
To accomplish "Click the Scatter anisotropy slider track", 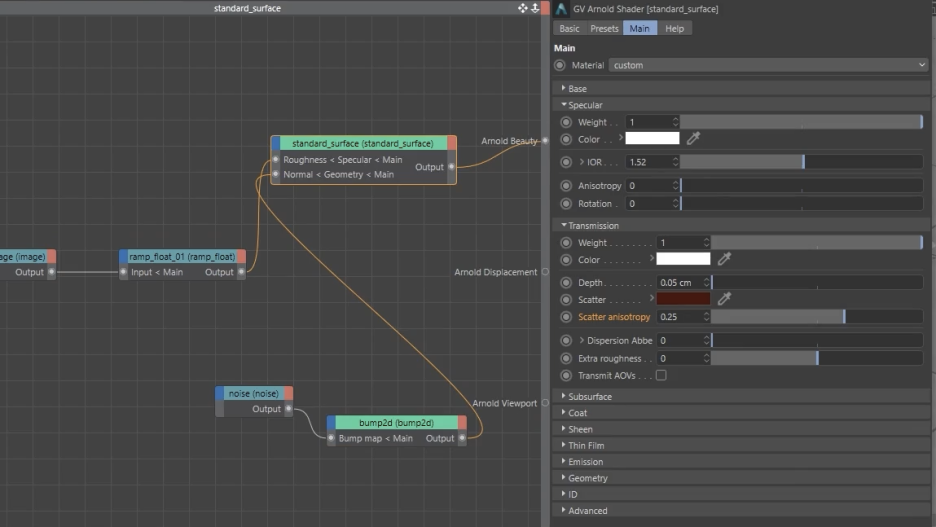I will pyautogui.click(x=817, y=317).
